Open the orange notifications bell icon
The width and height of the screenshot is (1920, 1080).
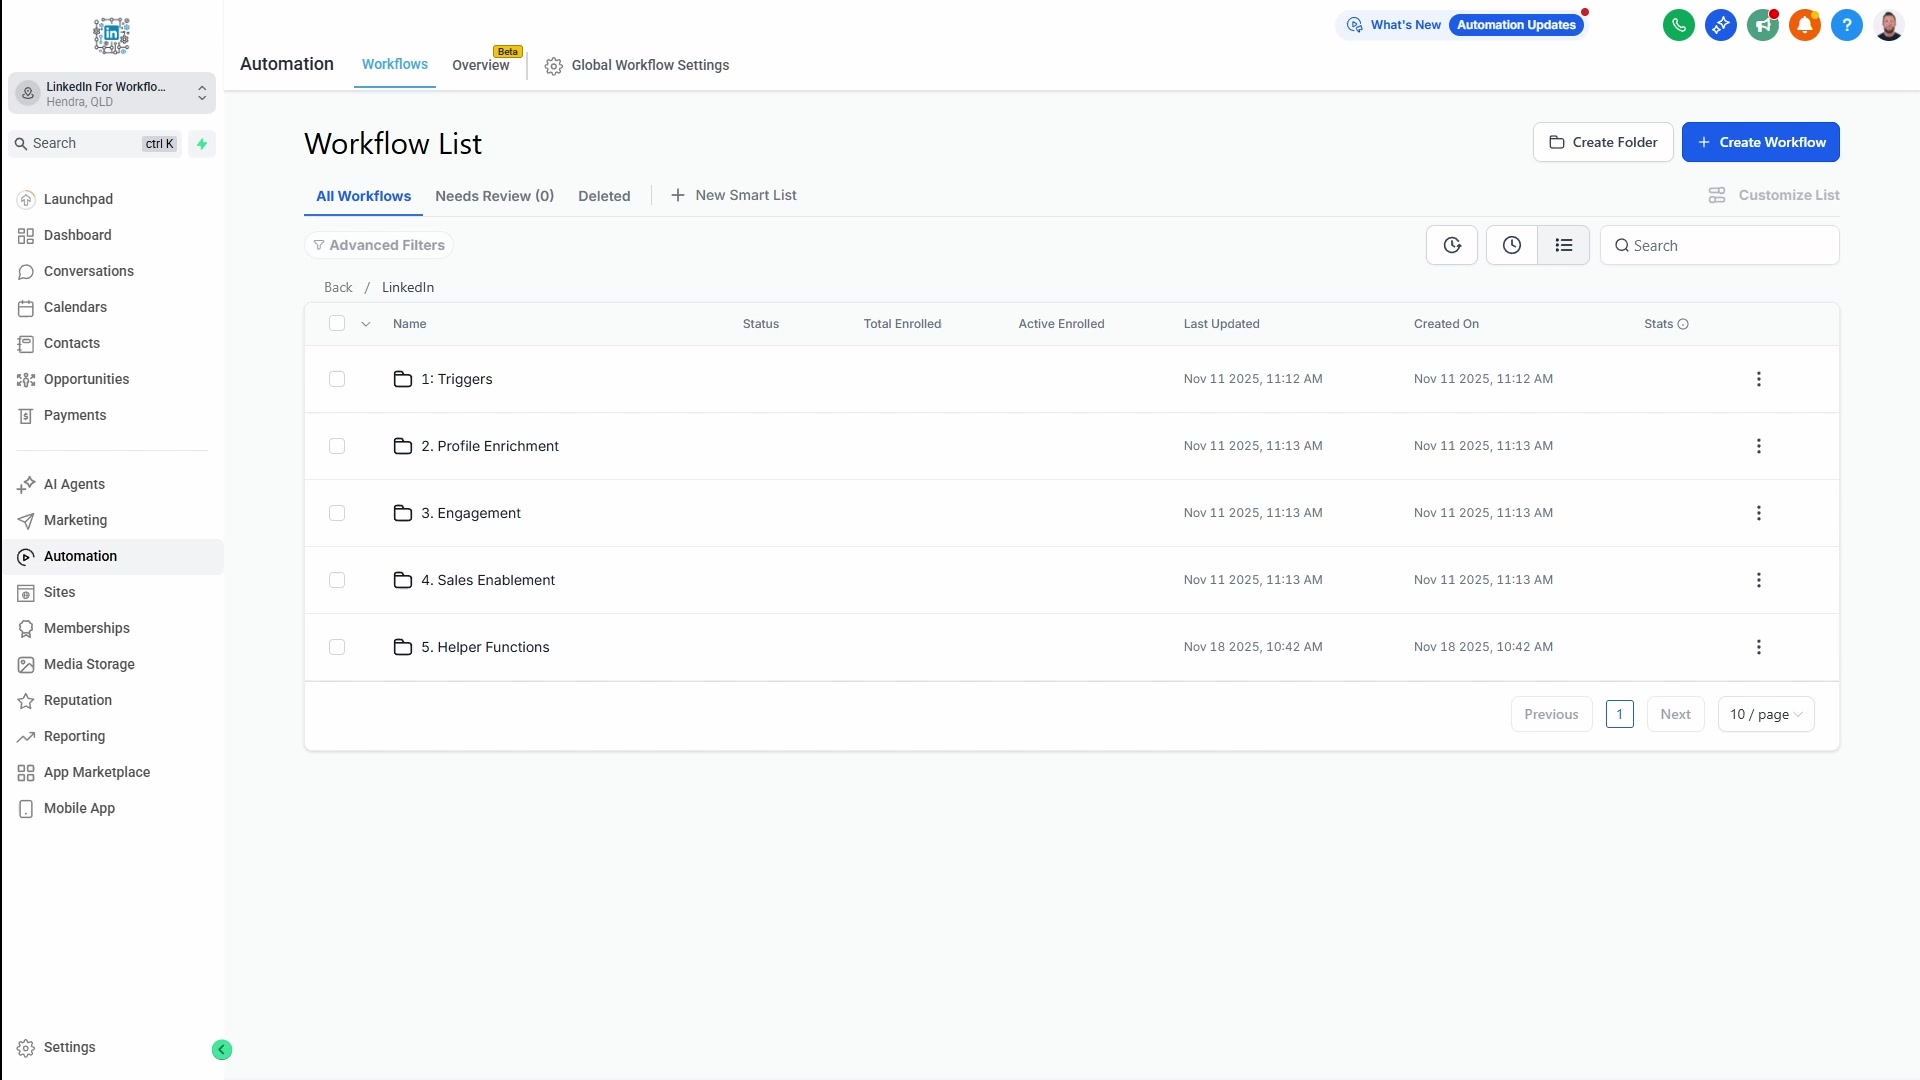(x=1804, y=25)
